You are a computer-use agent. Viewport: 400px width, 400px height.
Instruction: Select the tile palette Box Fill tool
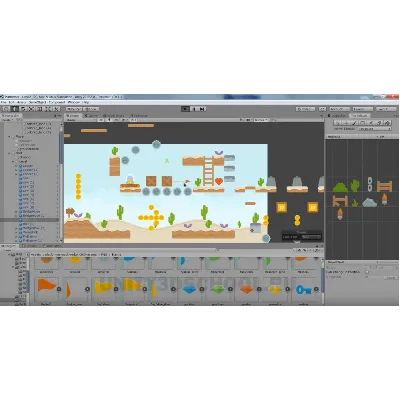(x=363, y=123)
